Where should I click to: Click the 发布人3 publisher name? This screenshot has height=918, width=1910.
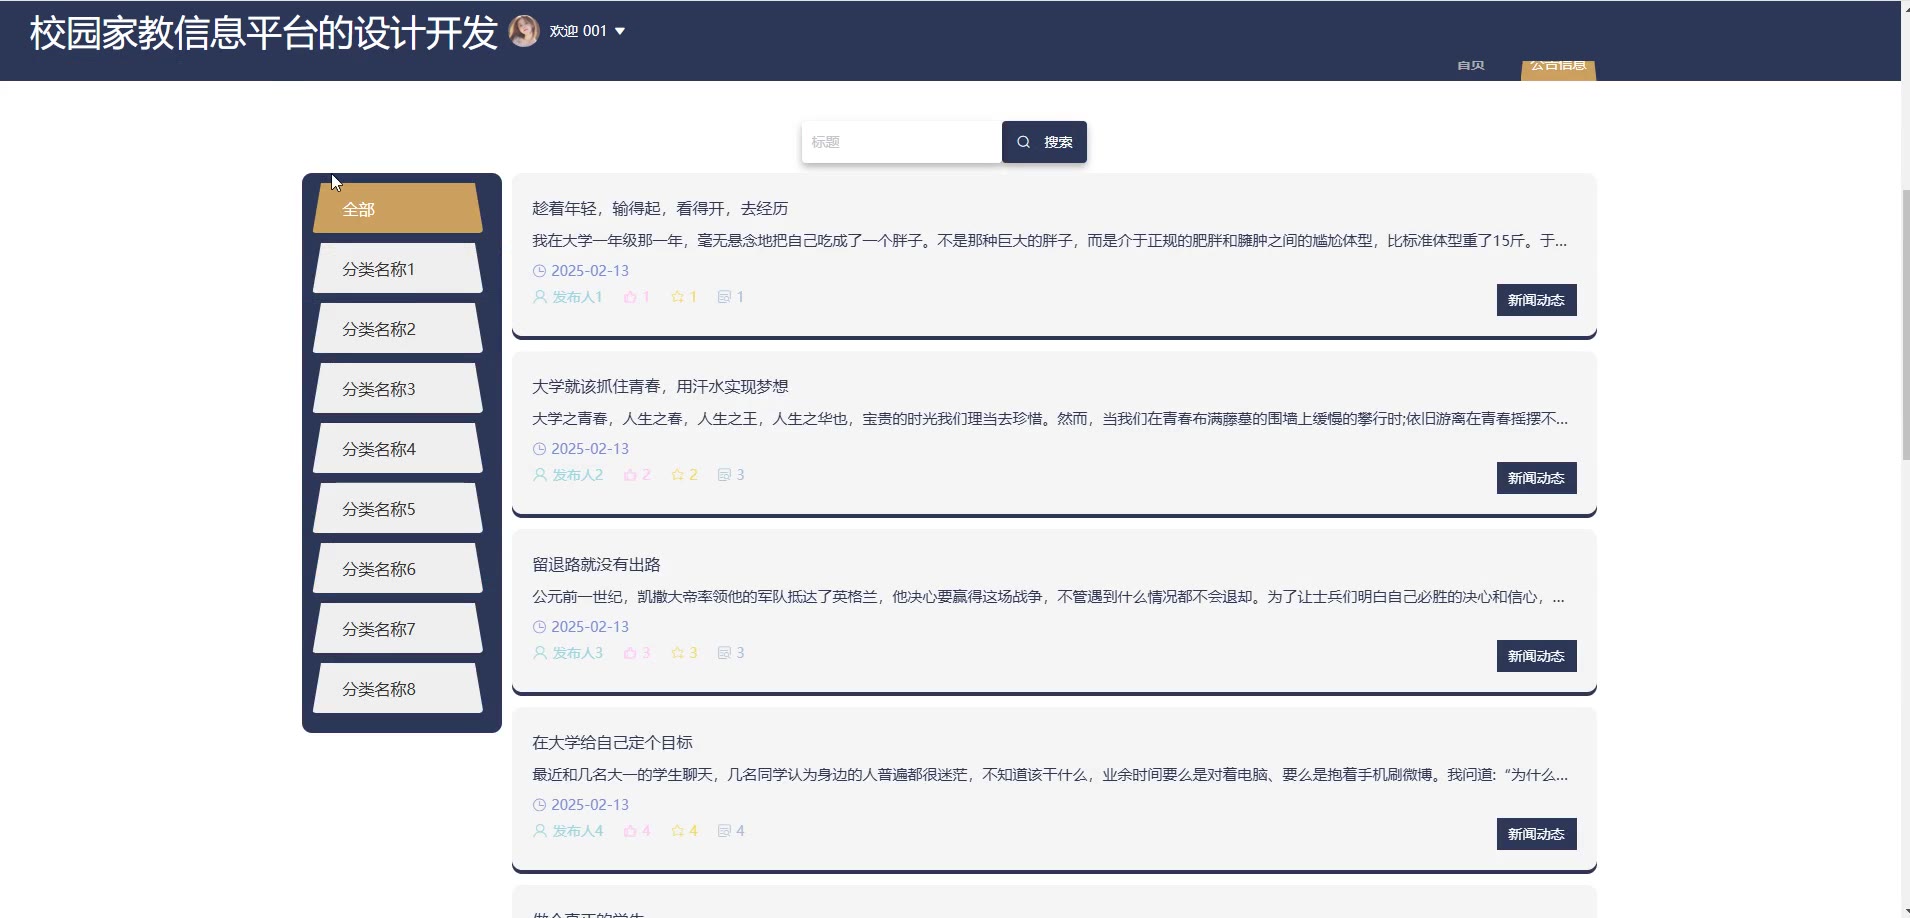tap(577, 653)
